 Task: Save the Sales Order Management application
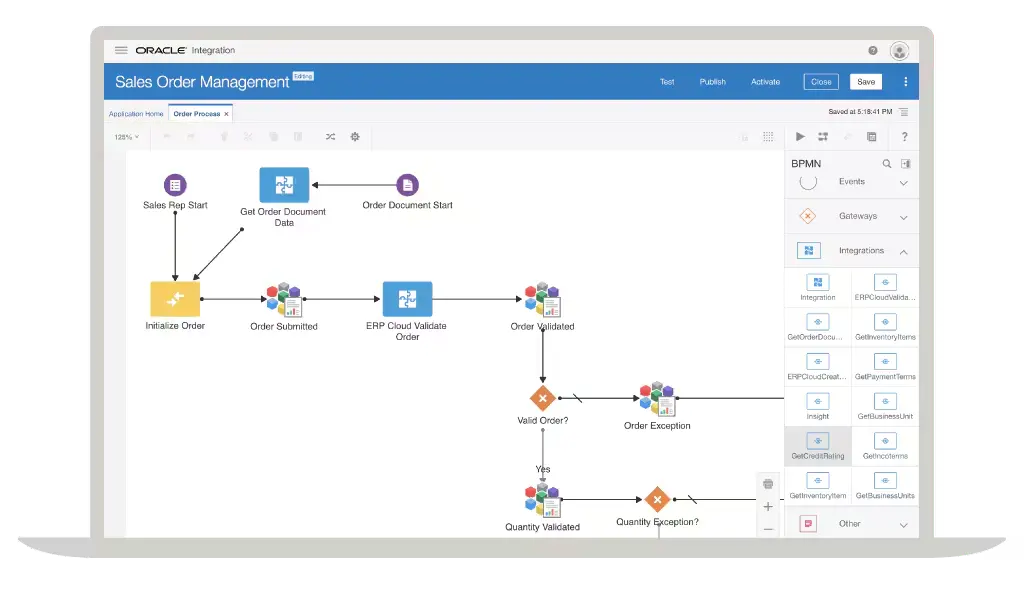866,82
